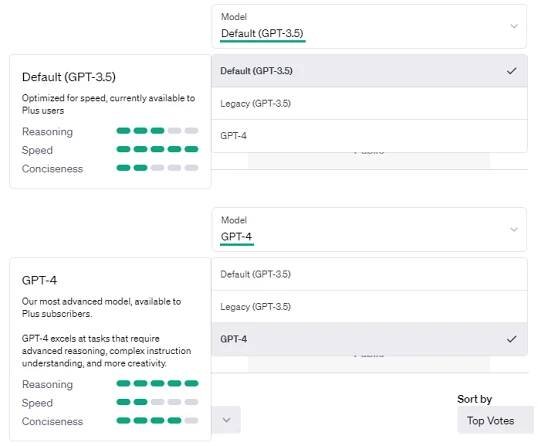Choose Default (GPT-3.5) in the lower list

pyautogui.click(x=369, y=274)
